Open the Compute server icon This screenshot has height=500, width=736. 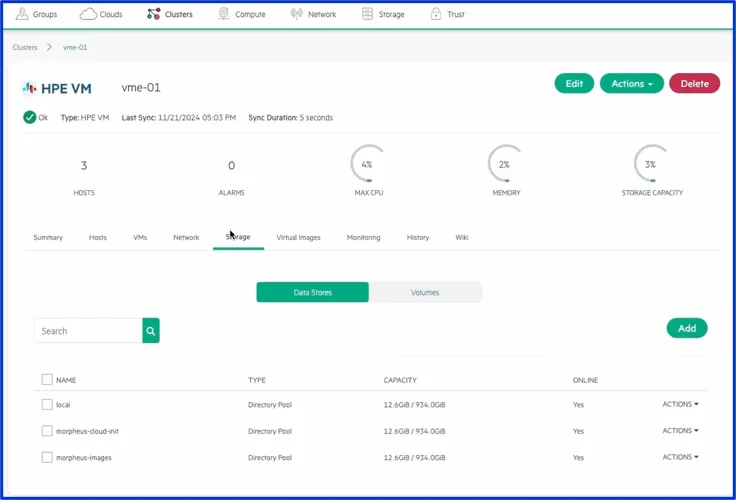pos(224,14)
